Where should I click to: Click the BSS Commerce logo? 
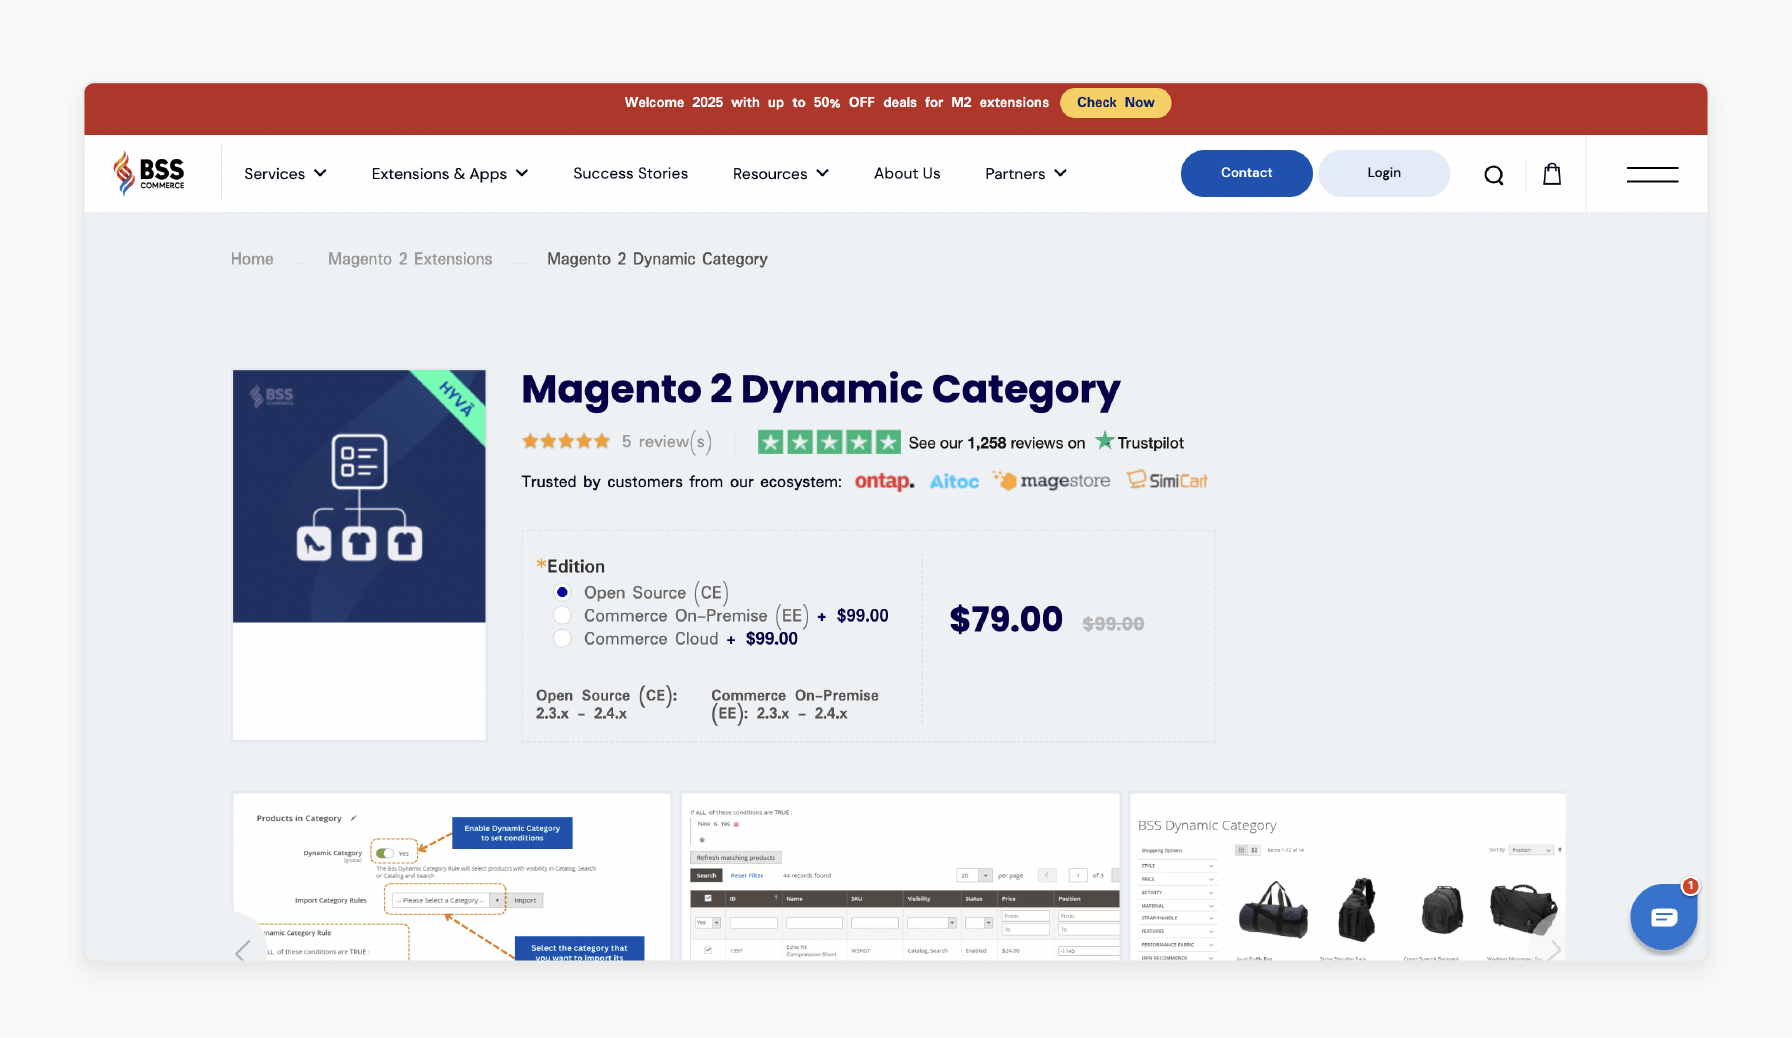pyautogui.click(x=148, y=172)
